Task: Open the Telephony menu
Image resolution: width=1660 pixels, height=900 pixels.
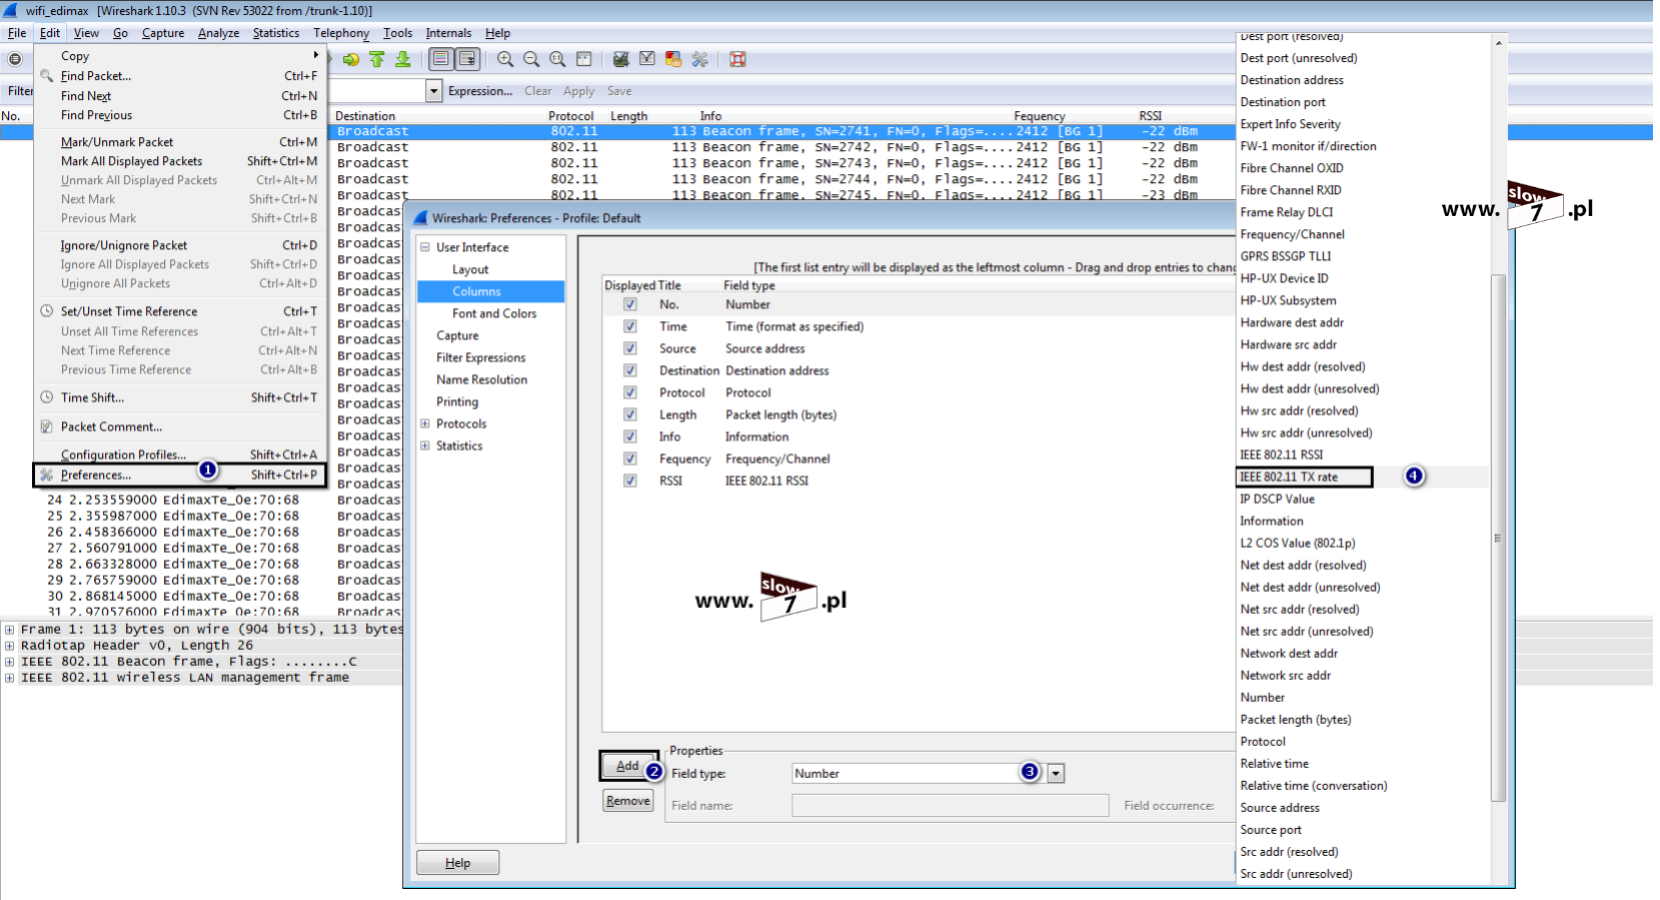Action: [341, 33]
